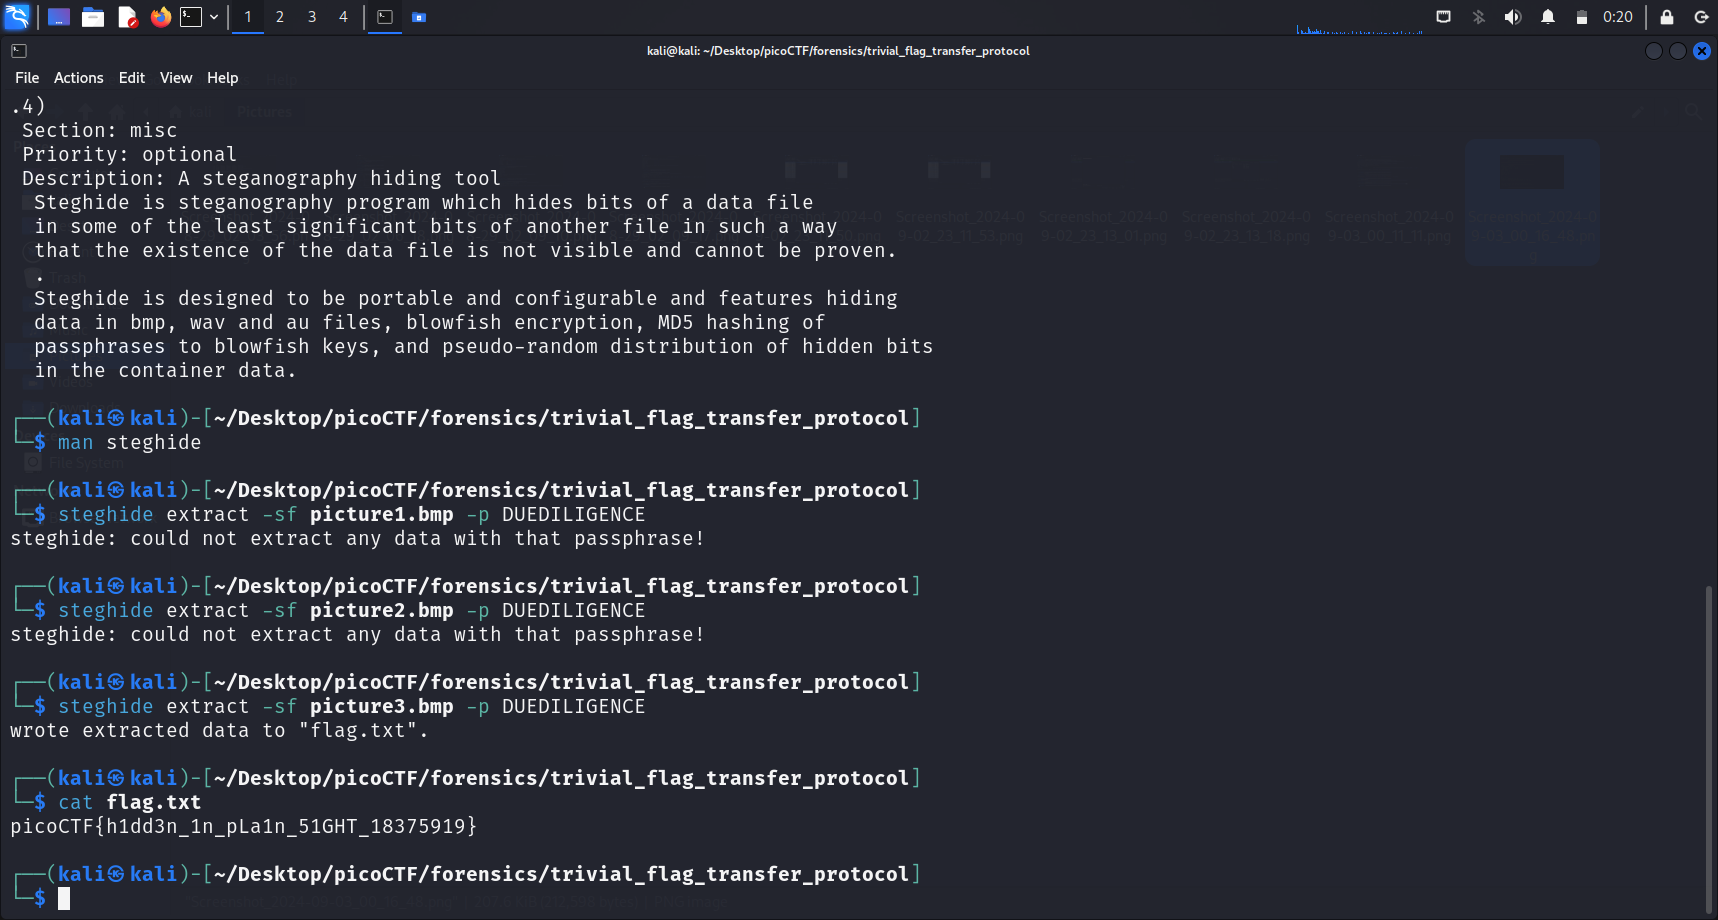Open the file manager launcher

pyautogui.click(x=93, y=17)
